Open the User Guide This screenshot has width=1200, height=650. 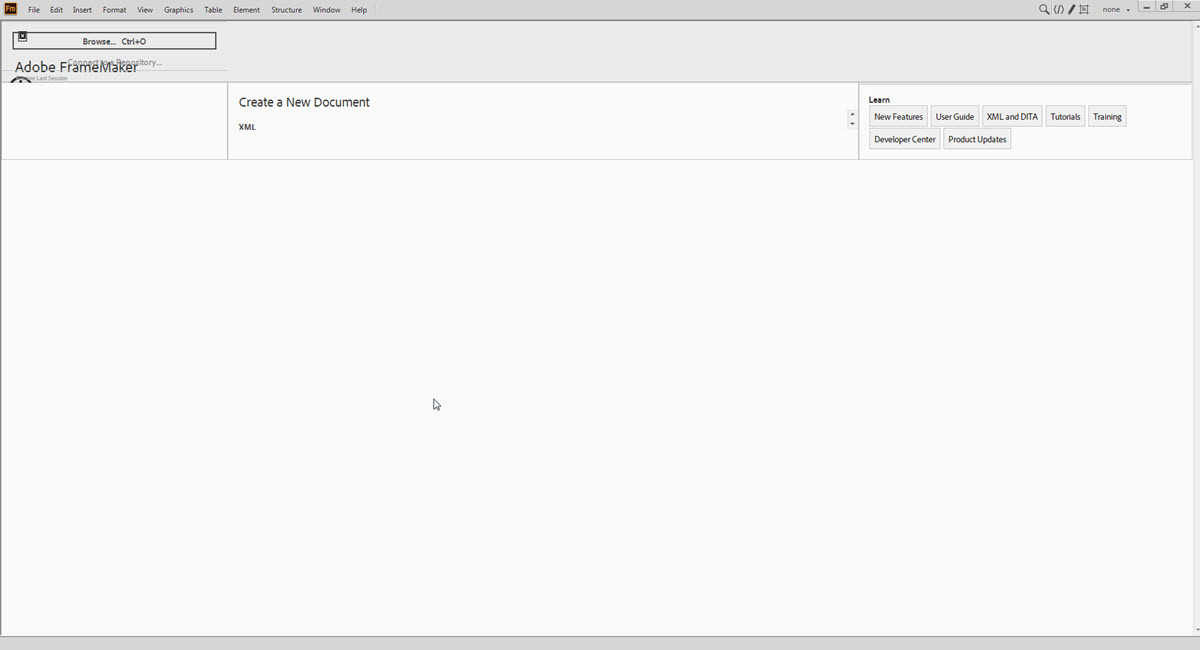[954, 116]
